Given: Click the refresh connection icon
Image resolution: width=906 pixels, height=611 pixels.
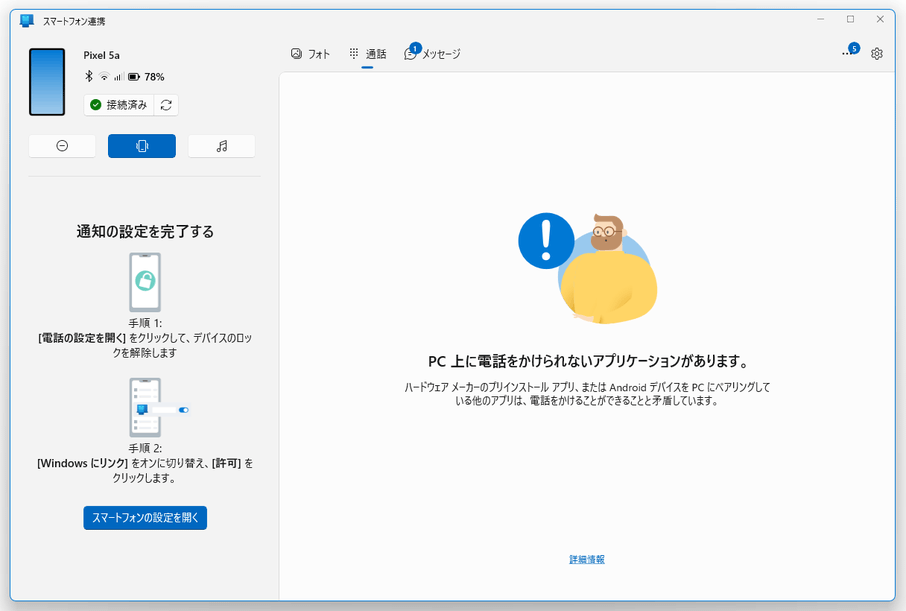Looking at the screenshot, I should [x=166, y=105].
